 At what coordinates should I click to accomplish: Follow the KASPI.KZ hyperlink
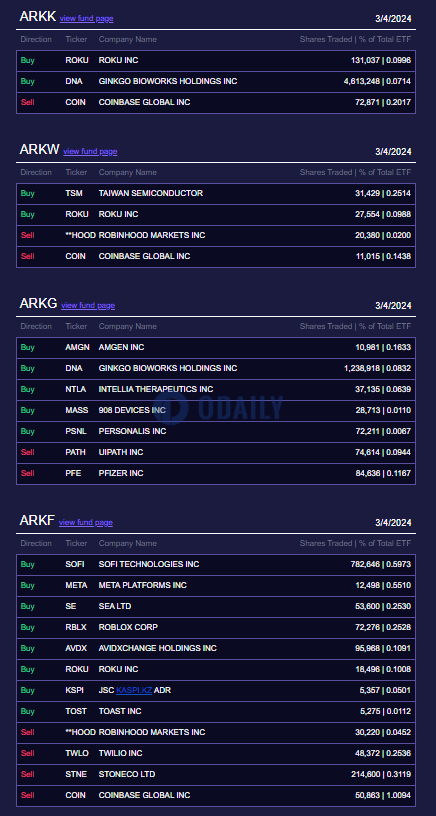(x=134, y=691)
